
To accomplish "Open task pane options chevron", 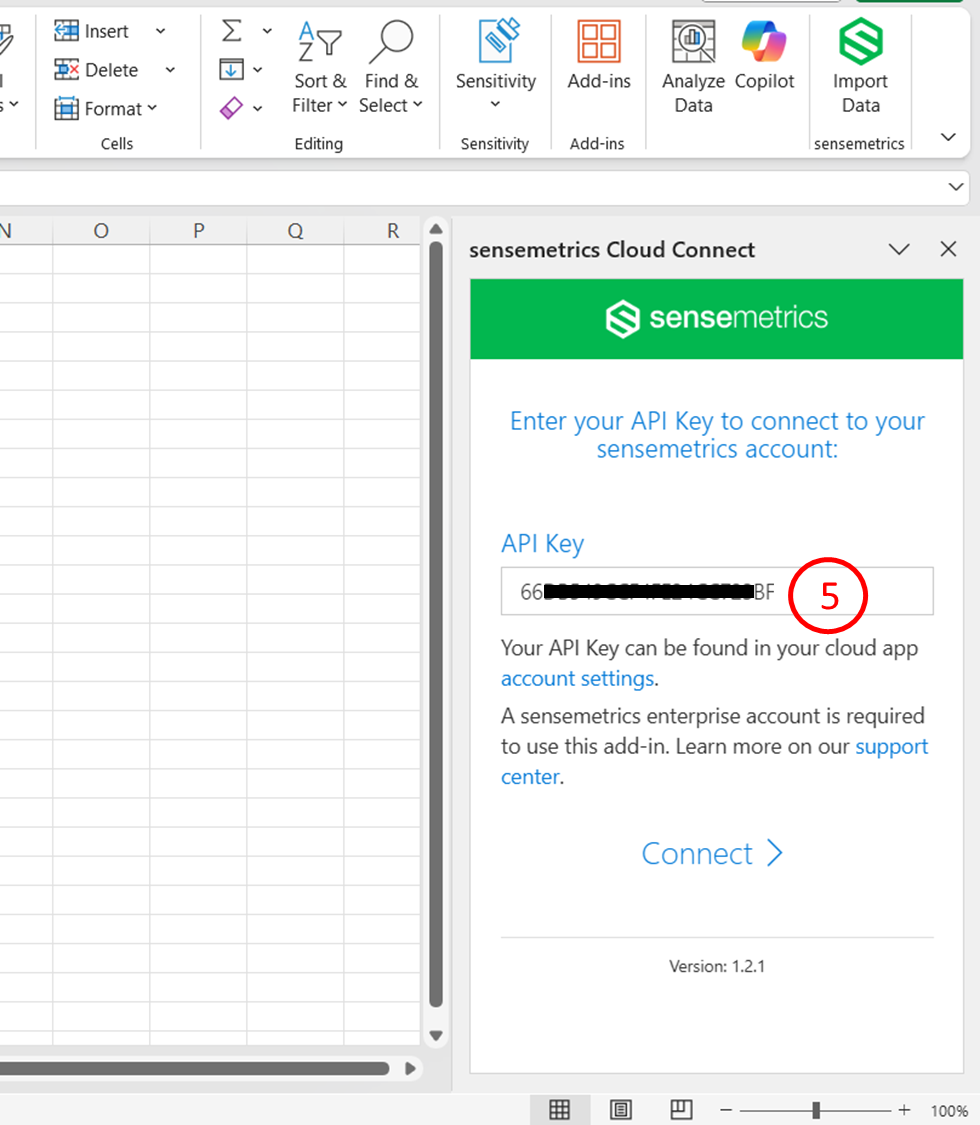I will click(x=899, y=249).
